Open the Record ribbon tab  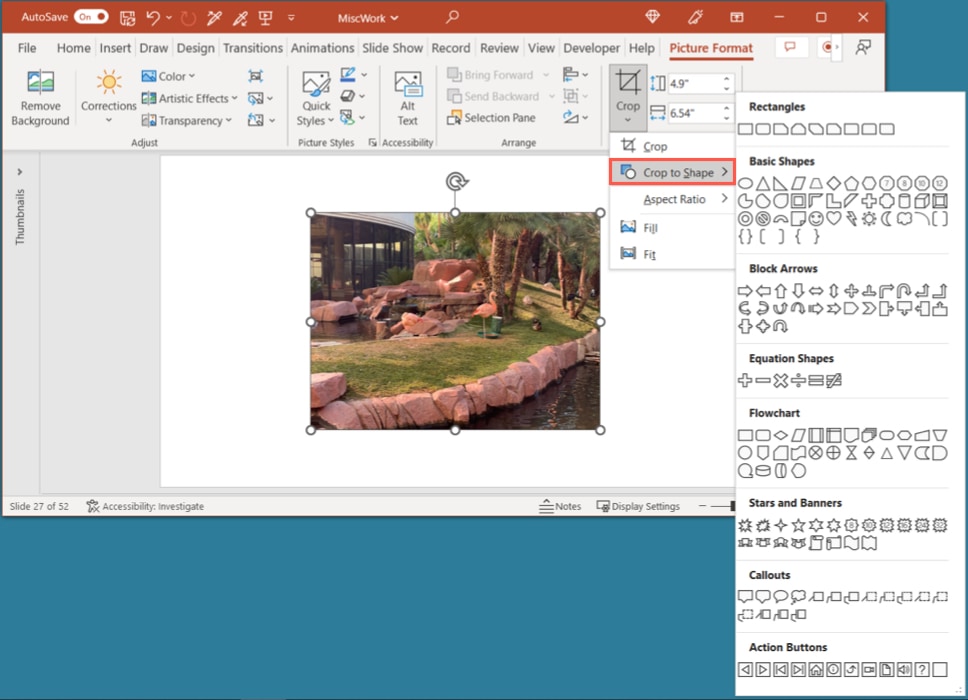[x=451, y=47]
